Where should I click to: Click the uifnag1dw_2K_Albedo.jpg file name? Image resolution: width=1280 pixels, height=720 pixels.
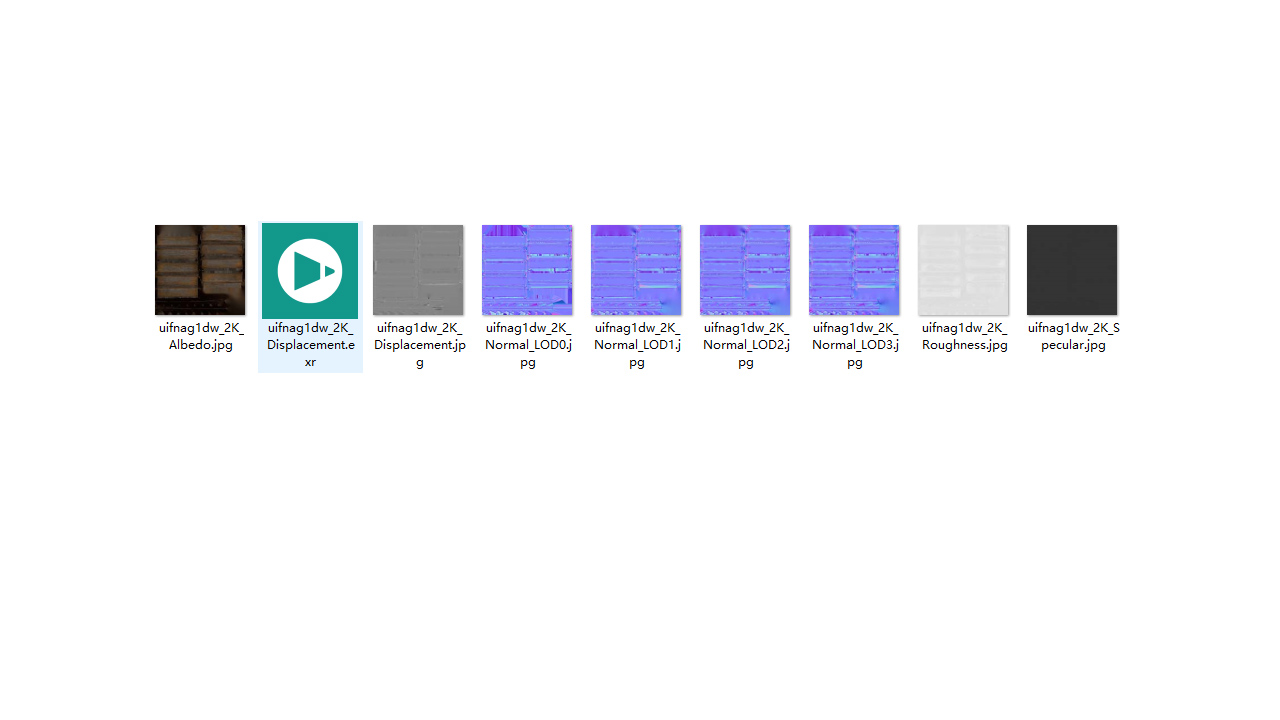coord(200,336)
